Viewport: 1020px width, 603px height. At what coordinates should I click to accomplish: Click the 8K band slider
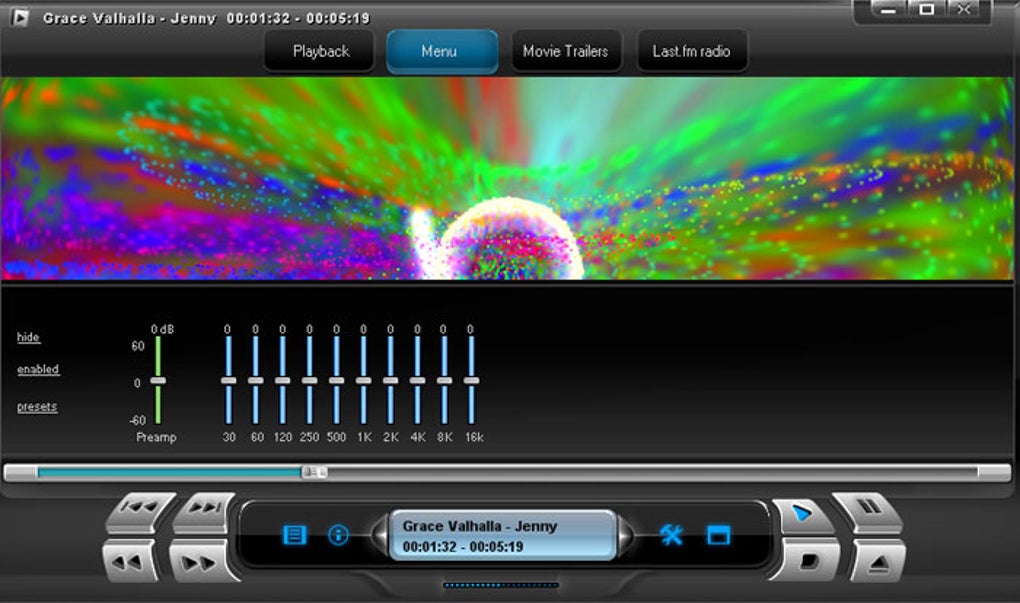click(444, 381)
